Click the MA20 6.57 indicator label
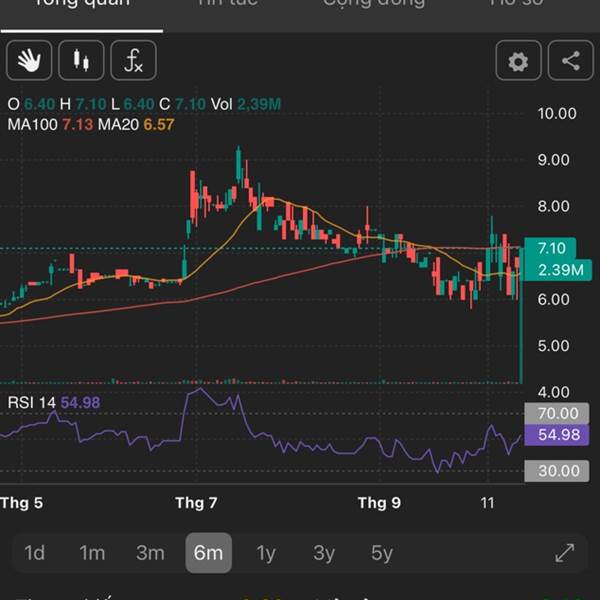 (x=136, y=125)
